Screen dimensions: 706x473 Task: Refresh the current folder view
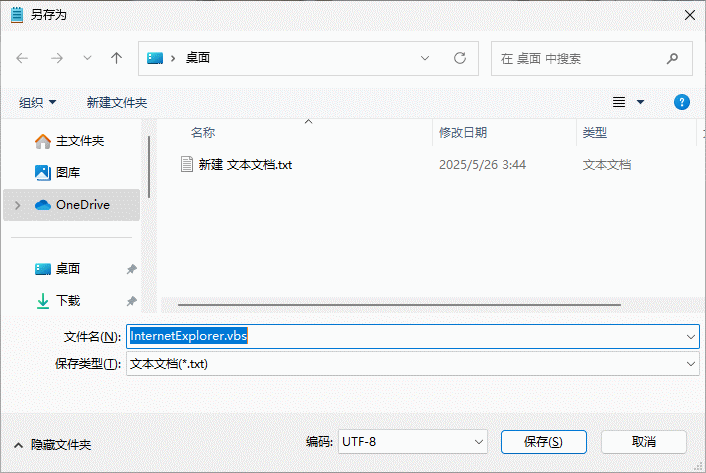coord(460,58)
